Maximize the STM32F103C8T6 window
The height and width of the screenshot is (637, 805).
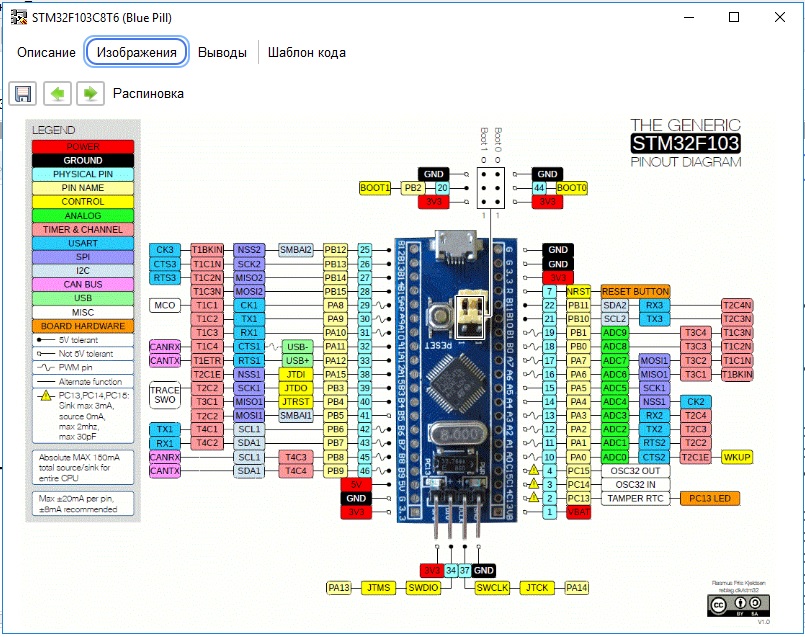734,17
